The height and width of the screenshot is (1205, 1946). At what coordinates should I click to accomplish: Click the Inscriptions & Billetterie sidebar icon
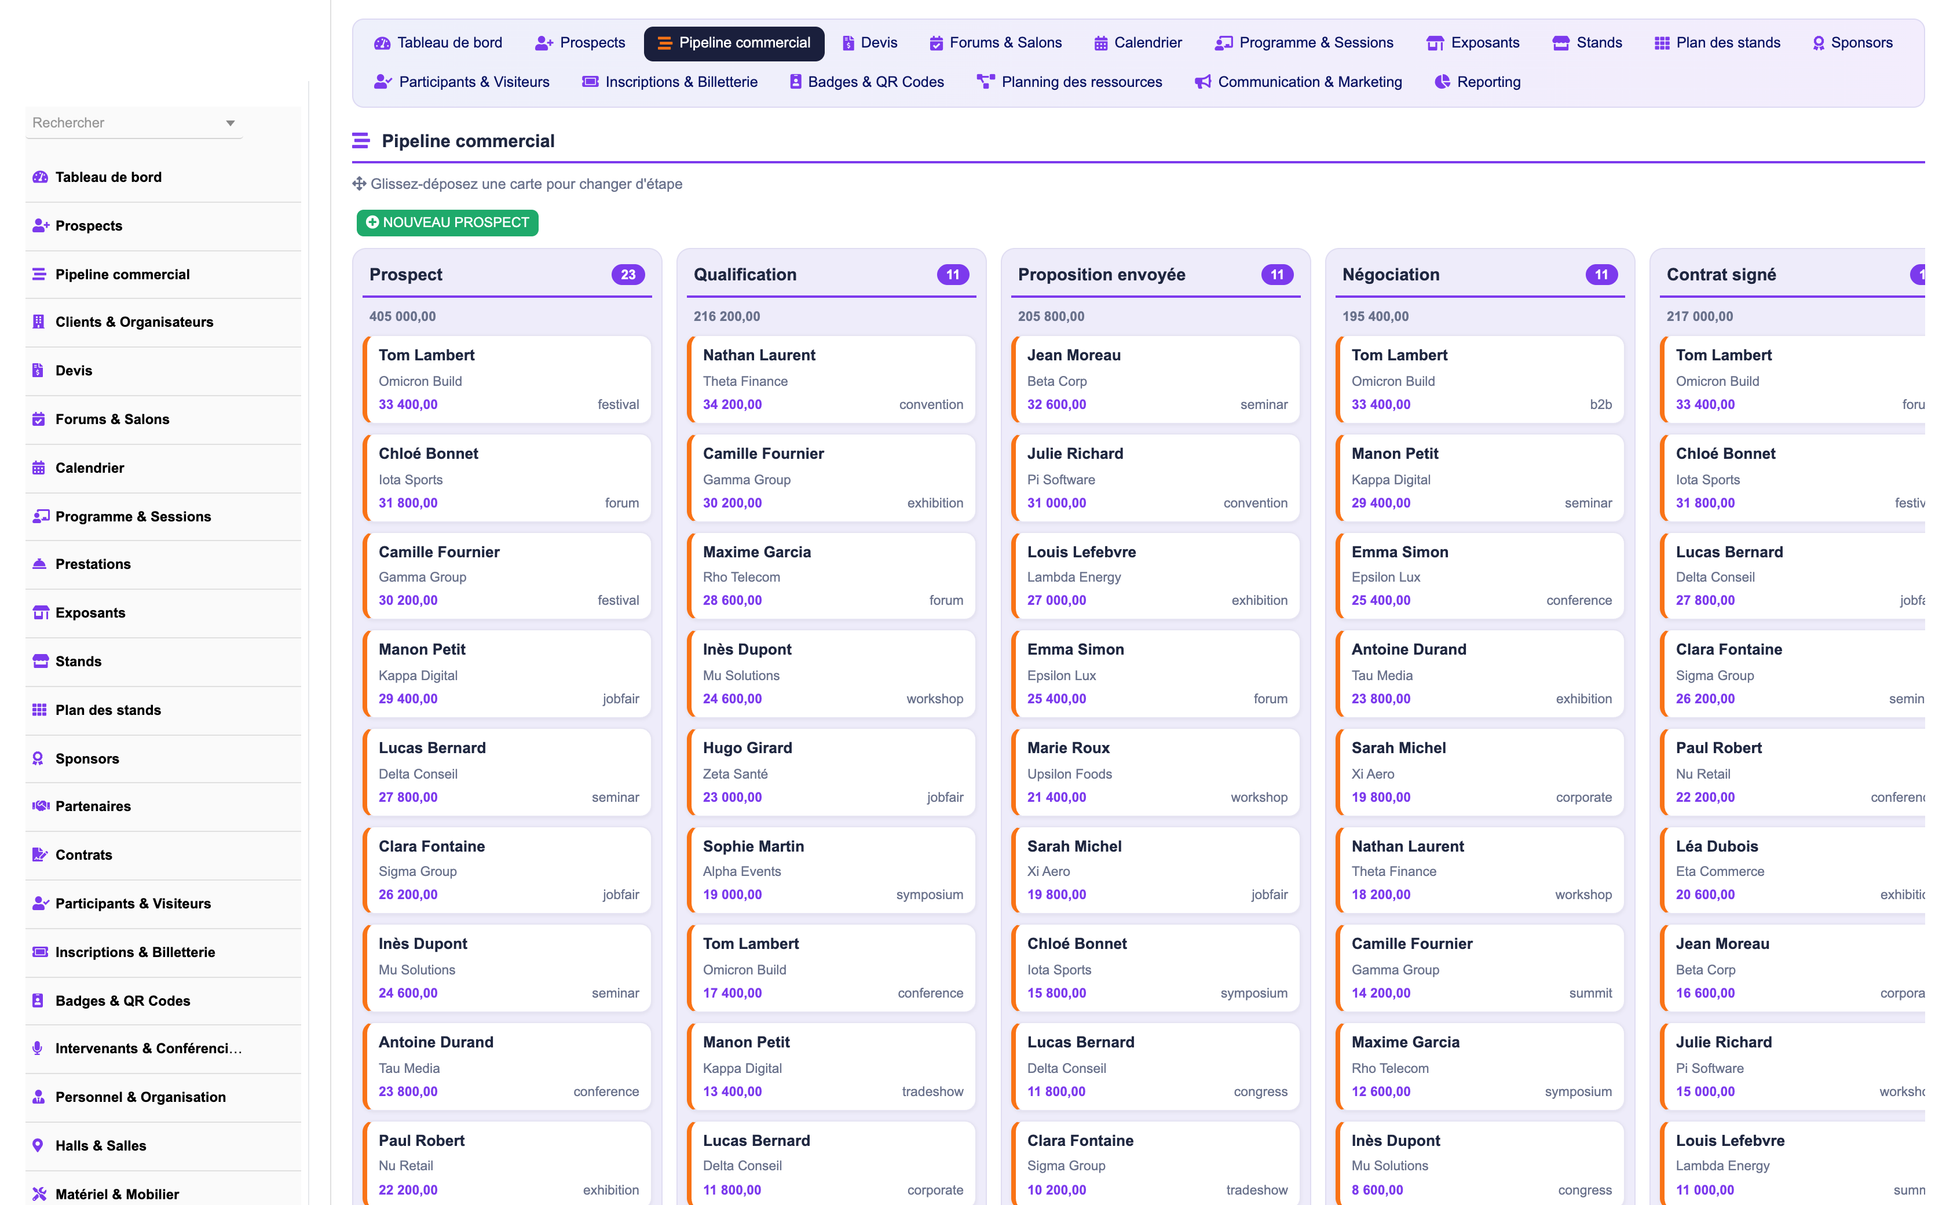click(x=41, y=952)
